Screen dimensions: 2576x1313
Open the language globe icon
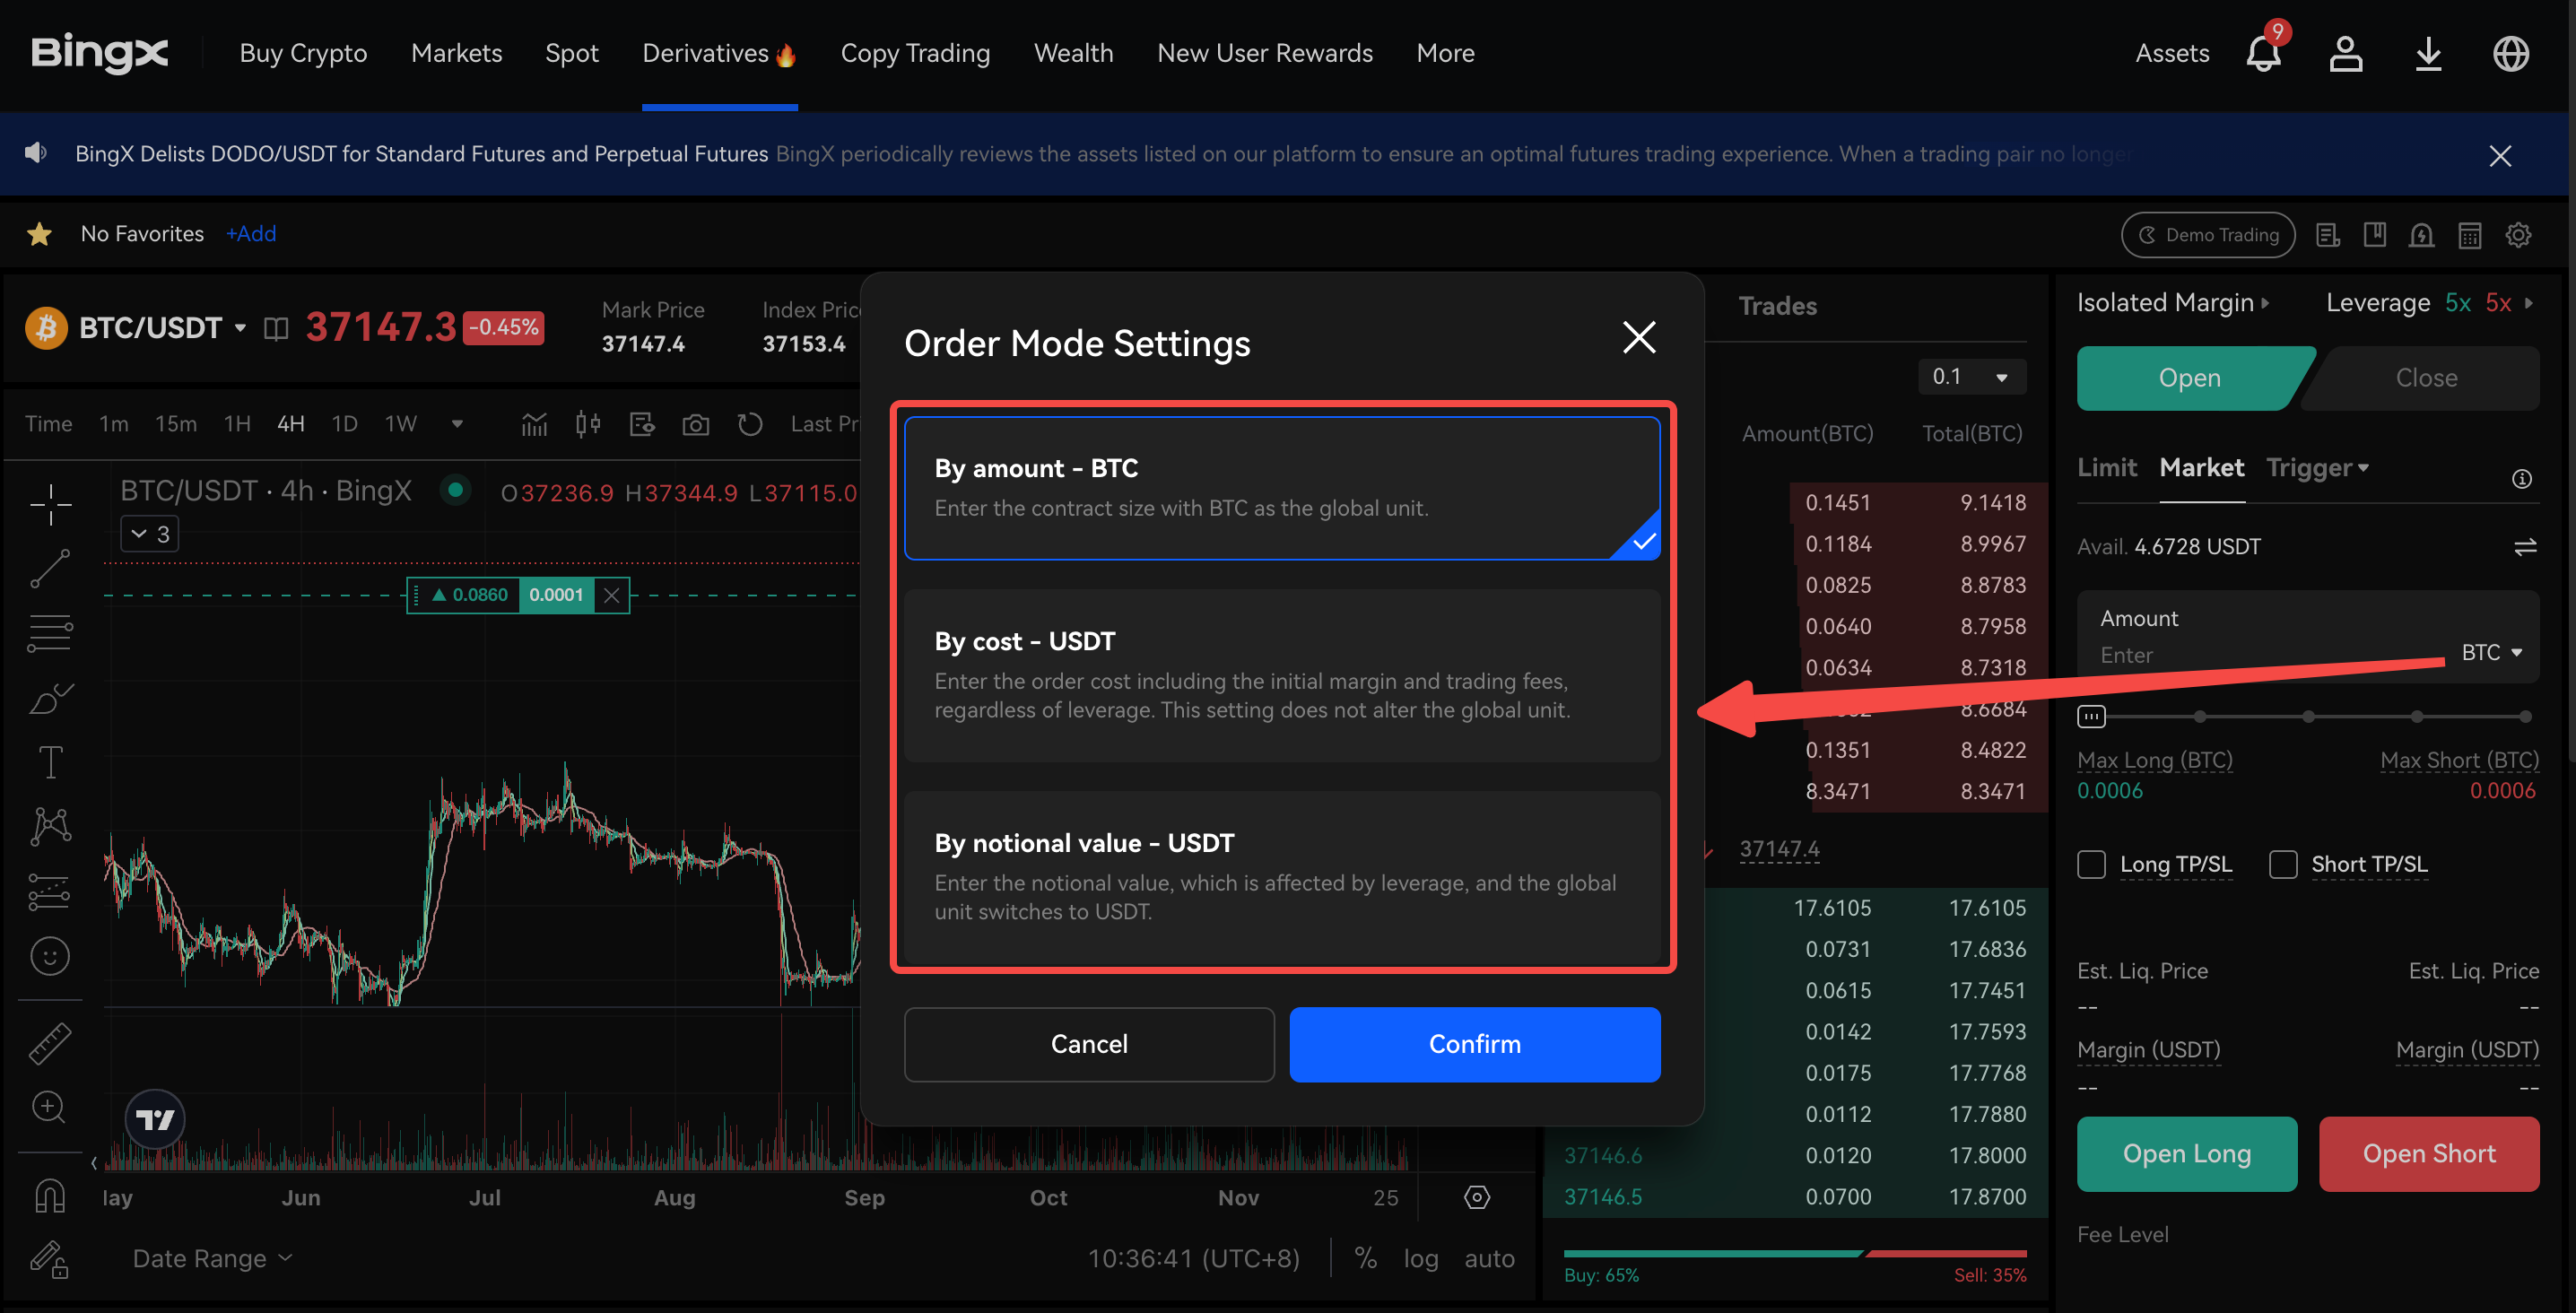click(2510, 54)
